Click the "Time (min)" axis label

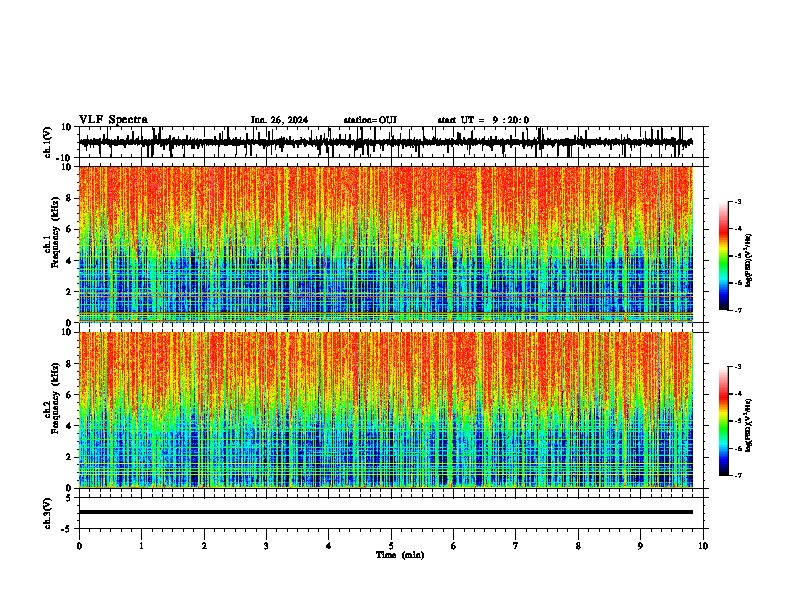(400, 555)
